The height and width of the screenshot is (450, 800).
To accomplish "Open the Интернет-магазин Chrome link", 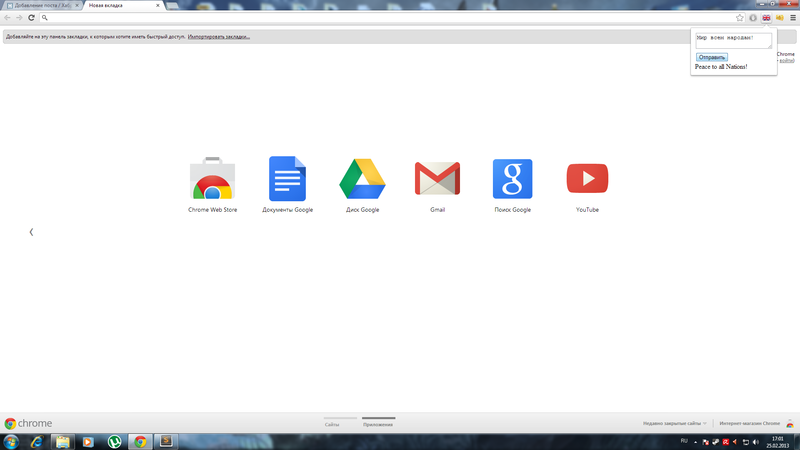I will pos(749,423).
